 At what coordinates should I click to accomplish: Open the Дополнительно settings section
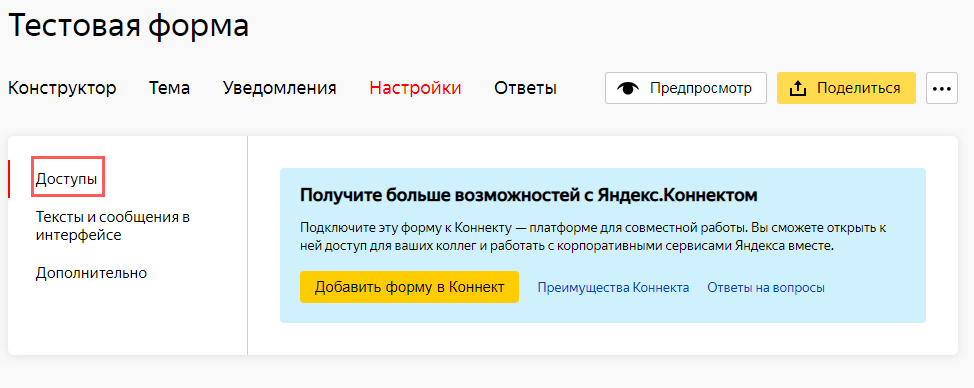pyautogui.click(x=91, y=273)
